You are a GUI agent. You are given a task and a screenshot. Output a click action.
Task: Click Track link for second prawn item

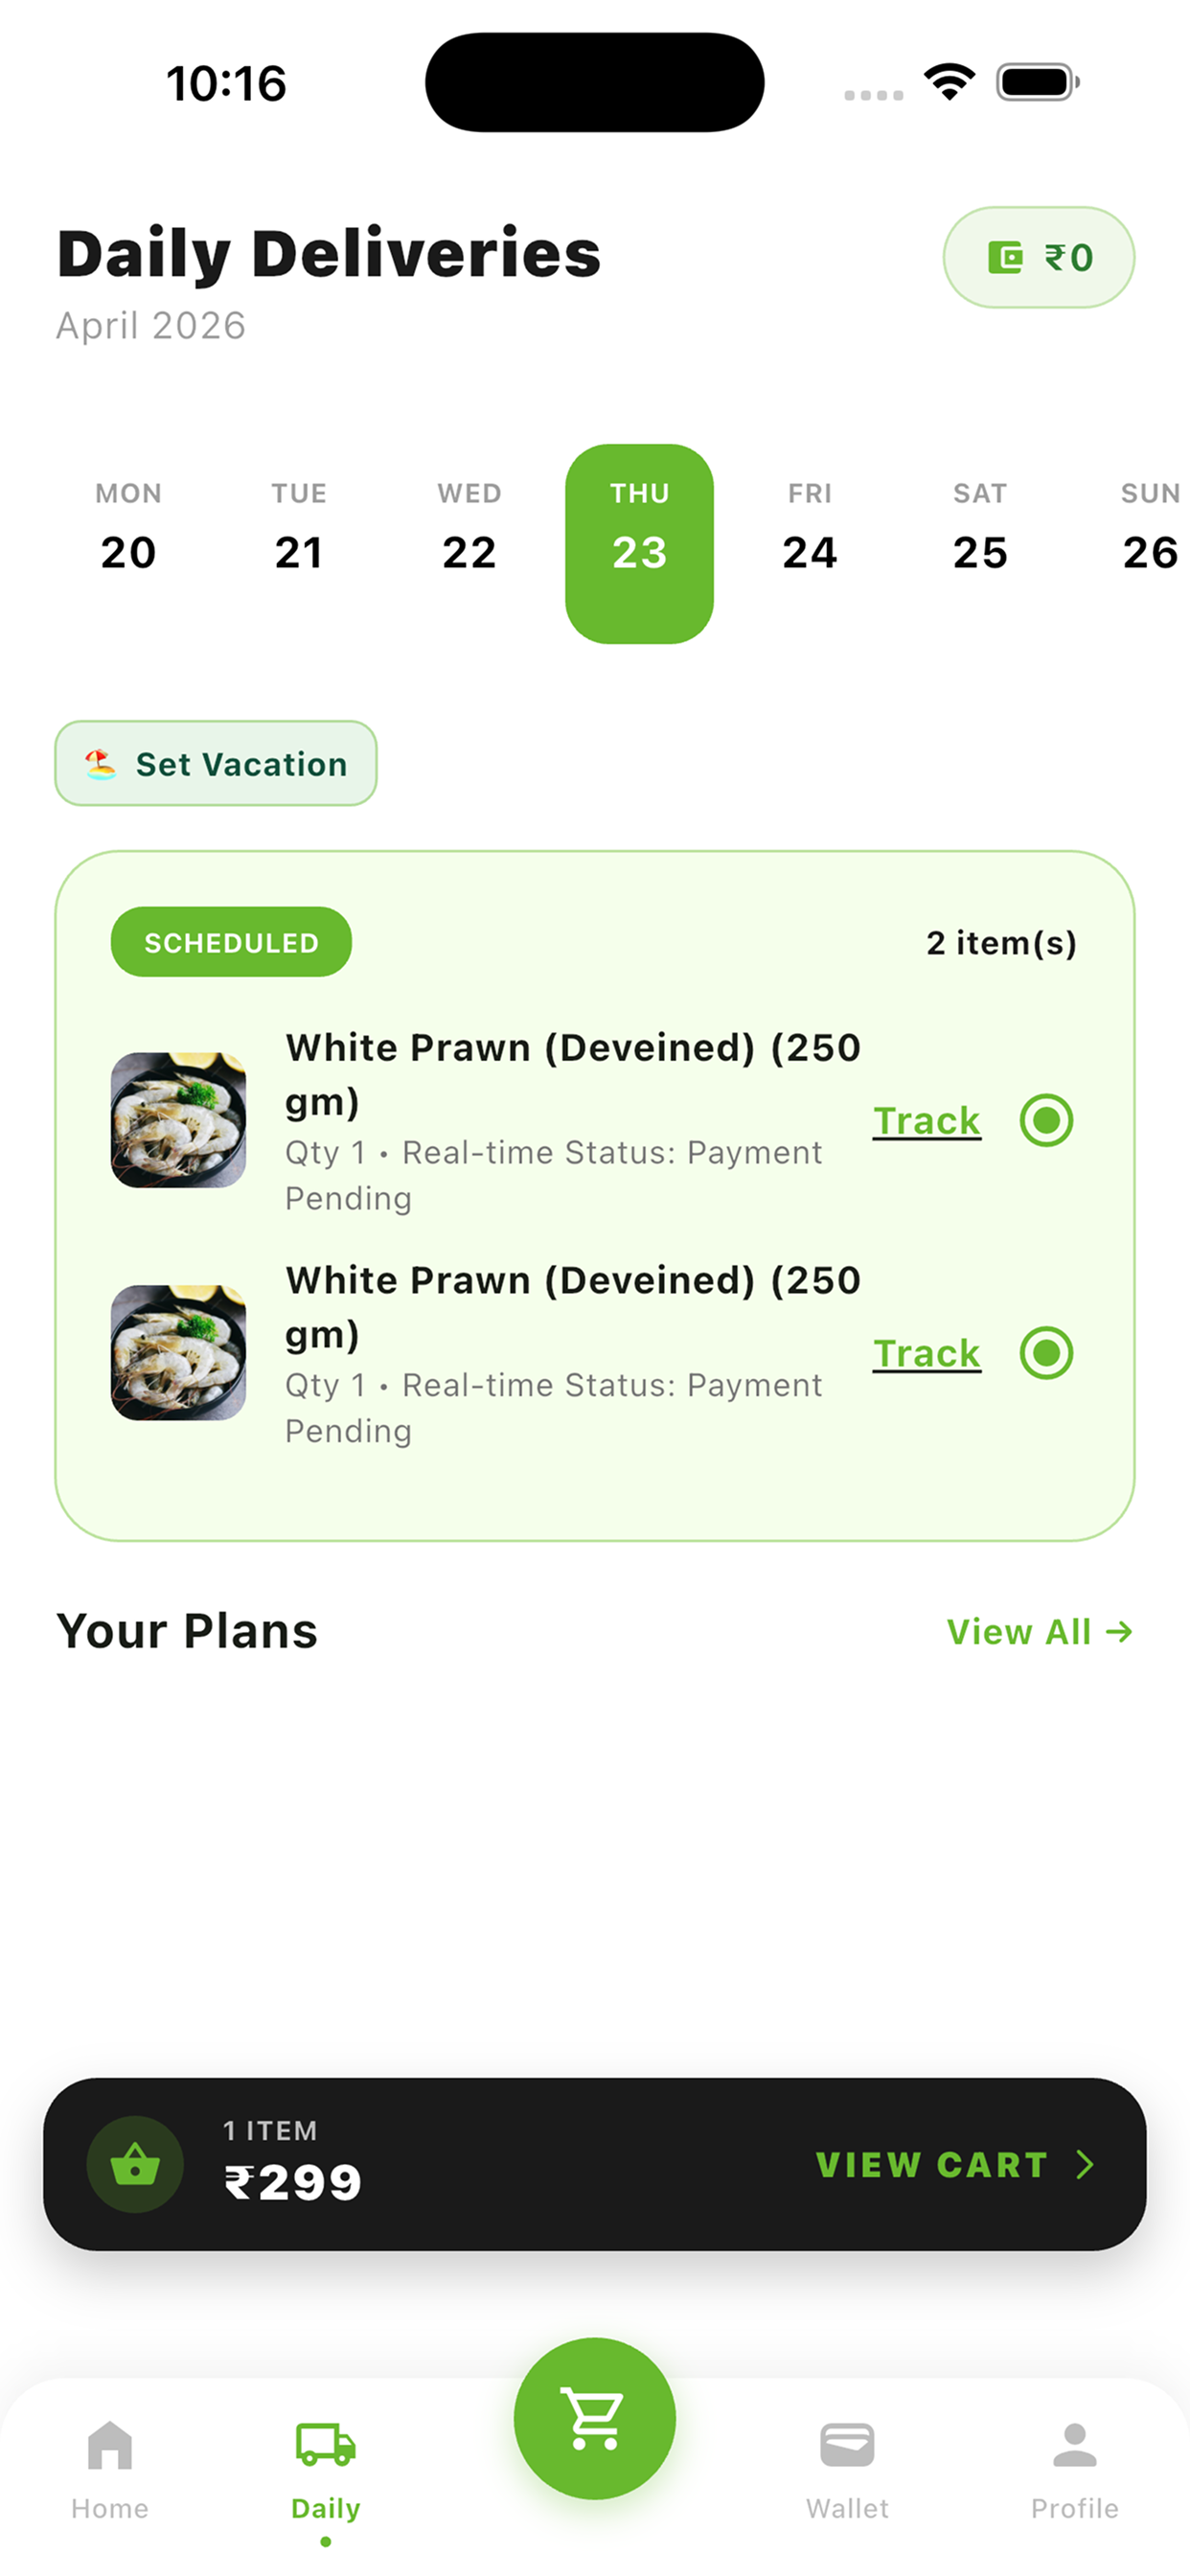pyautogui.click(x=926, y=1354)
